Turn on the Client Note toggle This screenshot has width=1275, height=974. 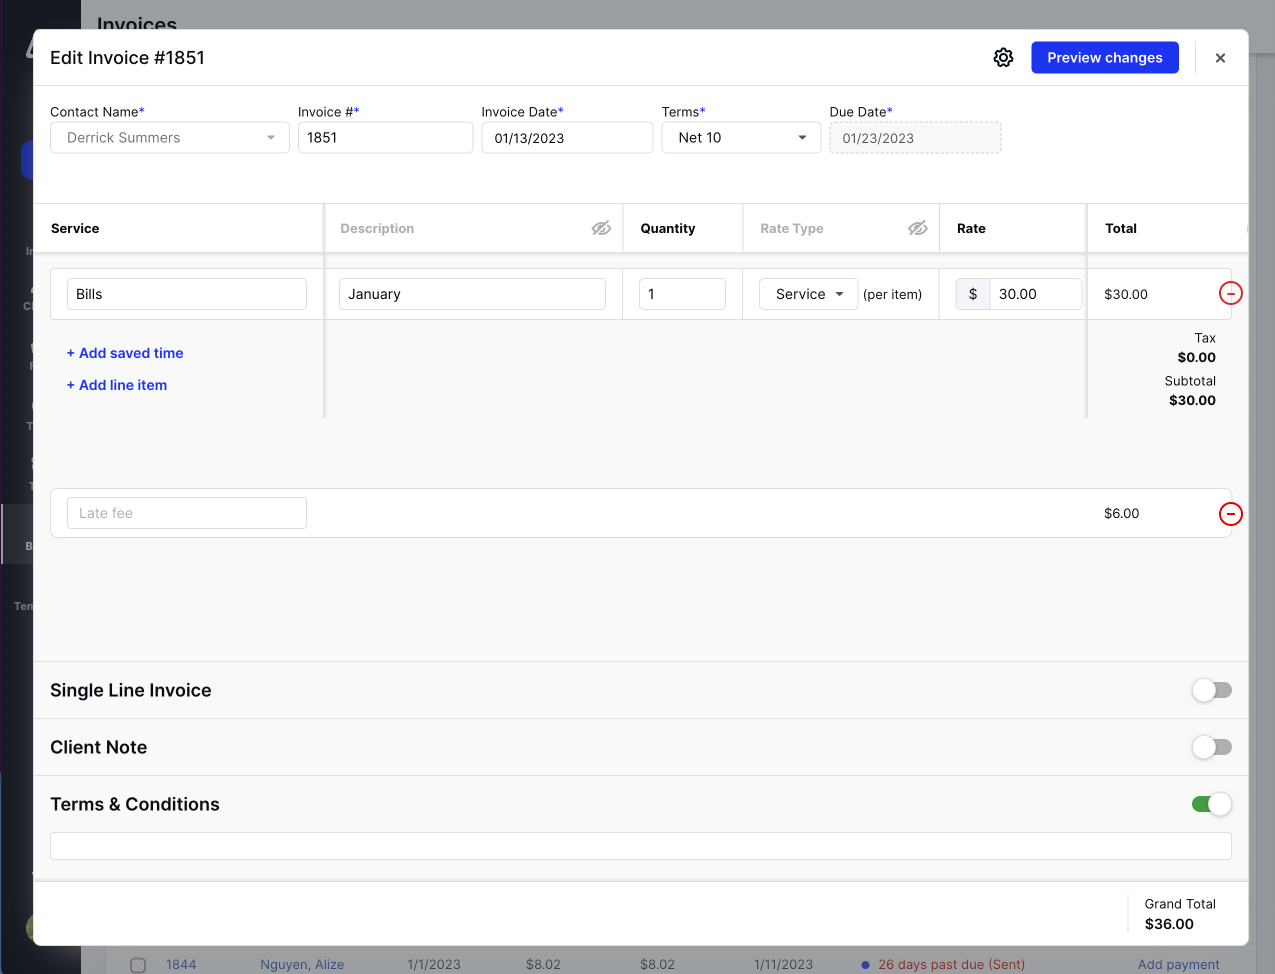[x=1211, y=747]
